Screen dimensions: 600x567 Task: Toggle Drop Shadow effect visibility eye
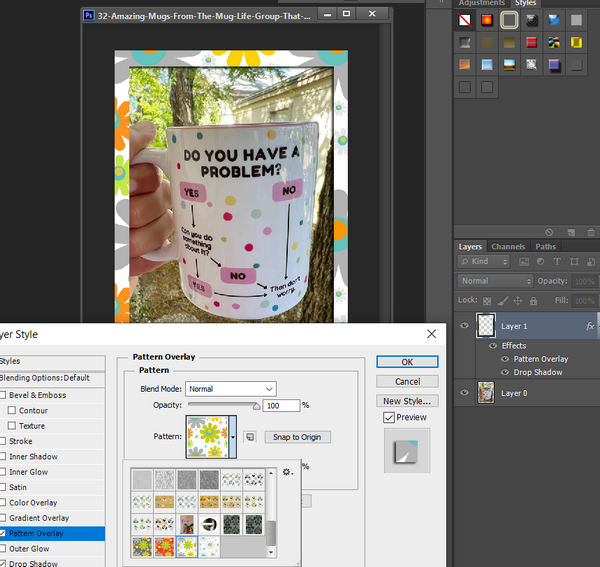coord(505,372)
